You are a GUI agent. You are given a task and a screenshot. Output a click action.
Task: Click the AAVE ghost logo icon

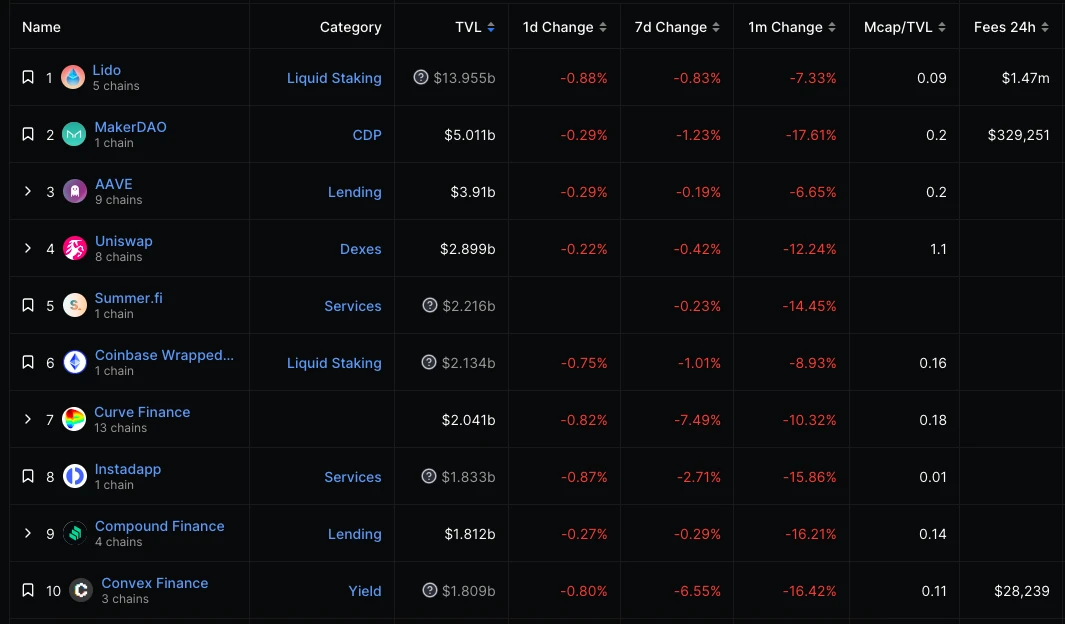pos(75,191)
